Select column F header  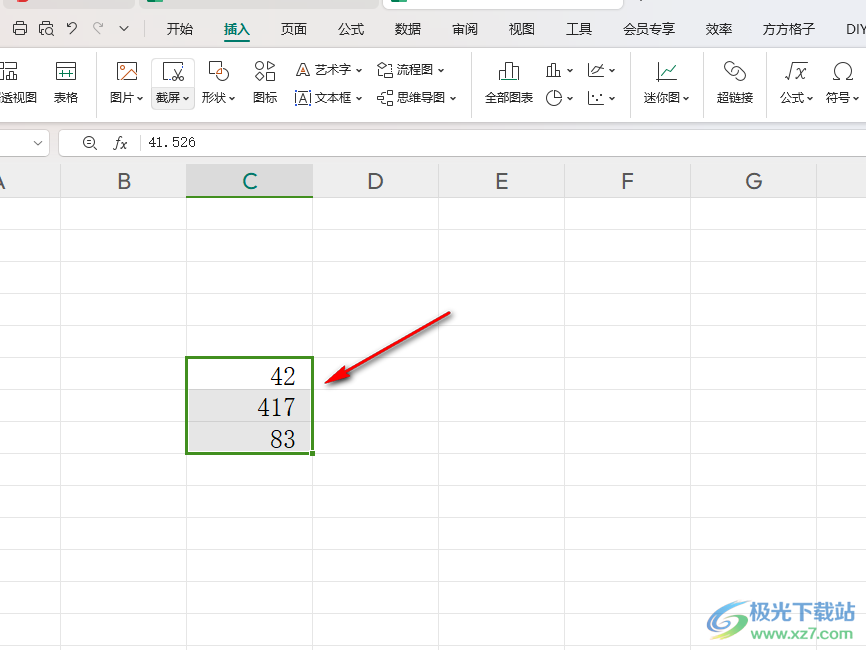(x=627, y=181)
